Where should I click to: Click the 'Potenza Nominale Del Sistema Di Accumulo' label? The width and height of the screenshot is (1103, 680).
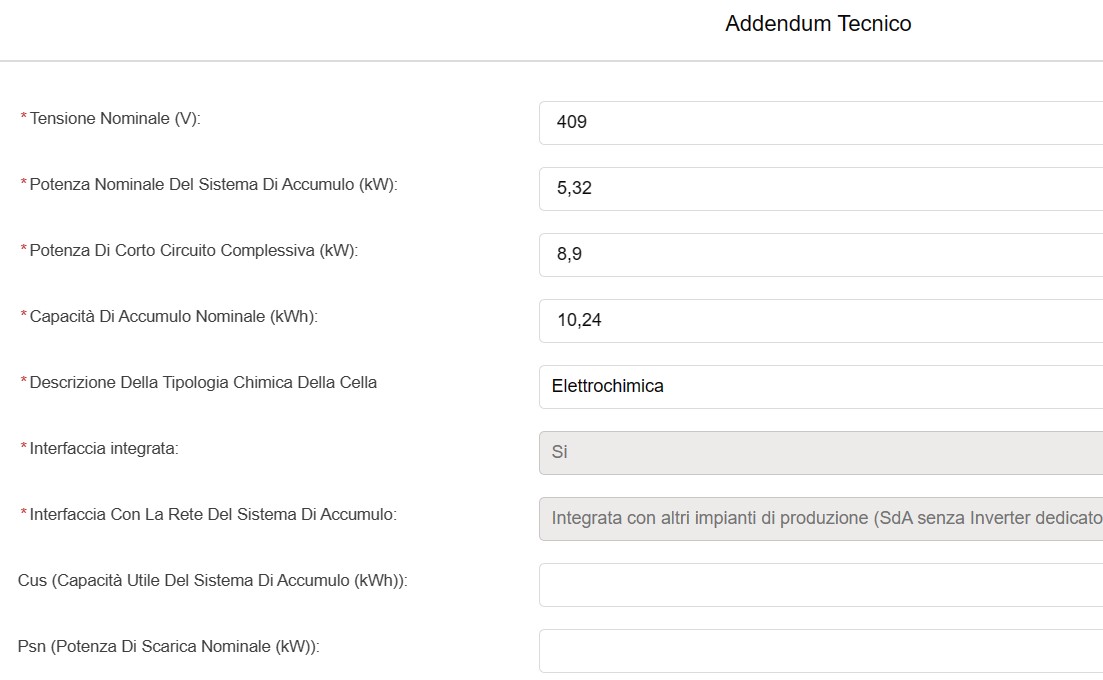click(x=213, y=184)
